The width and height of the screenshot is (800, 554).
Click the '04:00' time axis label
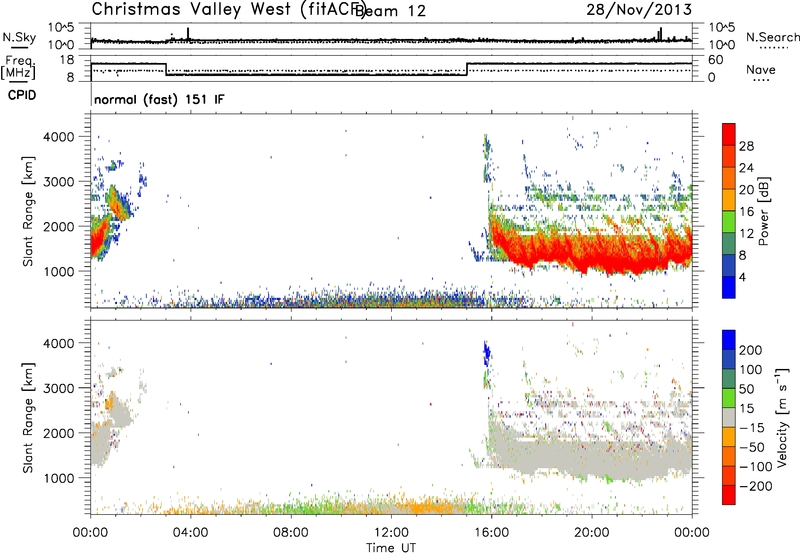pos(190,533)
